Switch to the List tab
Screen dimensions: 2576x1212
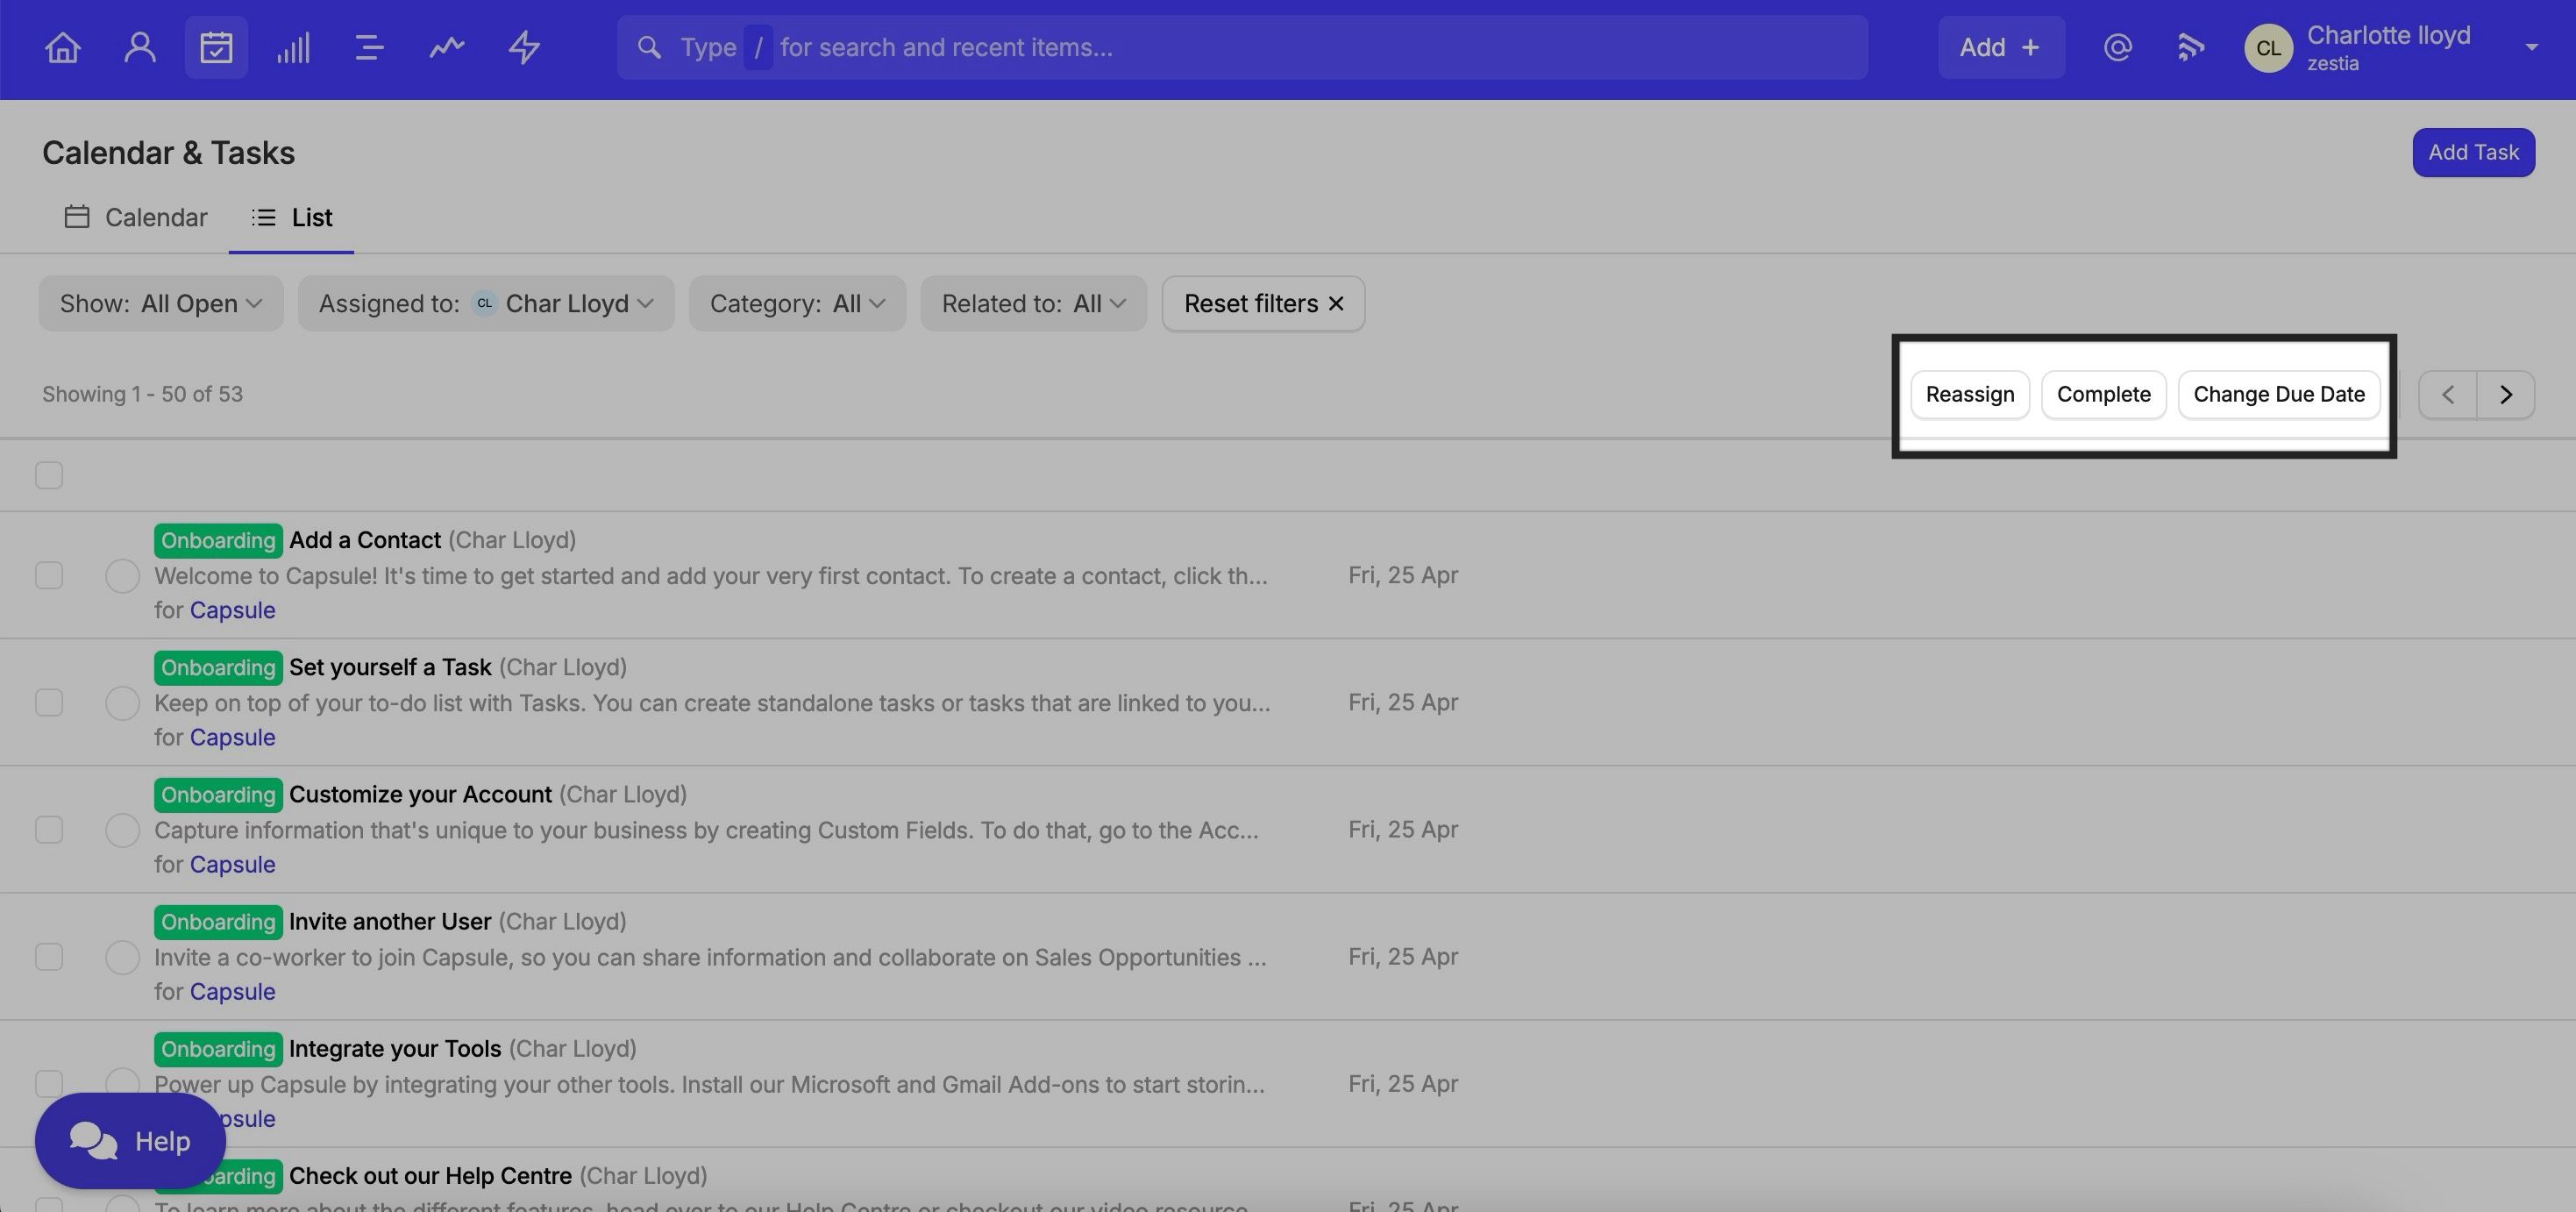292,218
